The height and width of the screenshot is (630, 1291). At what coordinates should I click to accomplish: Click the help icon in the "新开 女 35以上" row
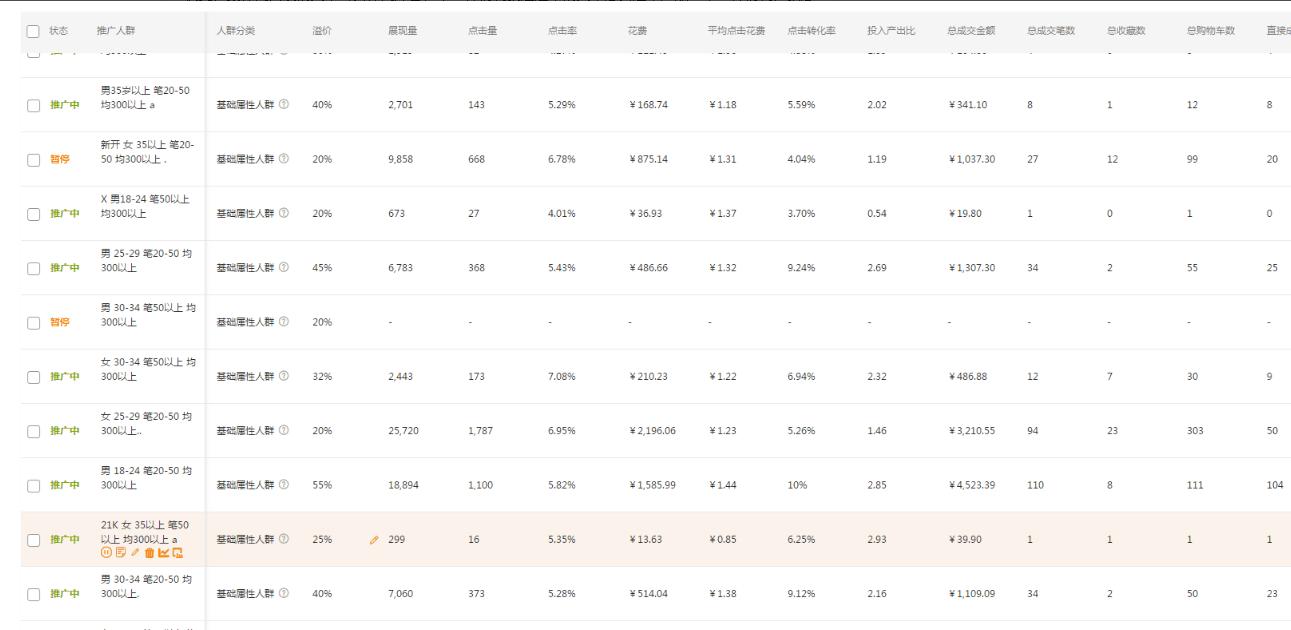click(x=284, y=159)
